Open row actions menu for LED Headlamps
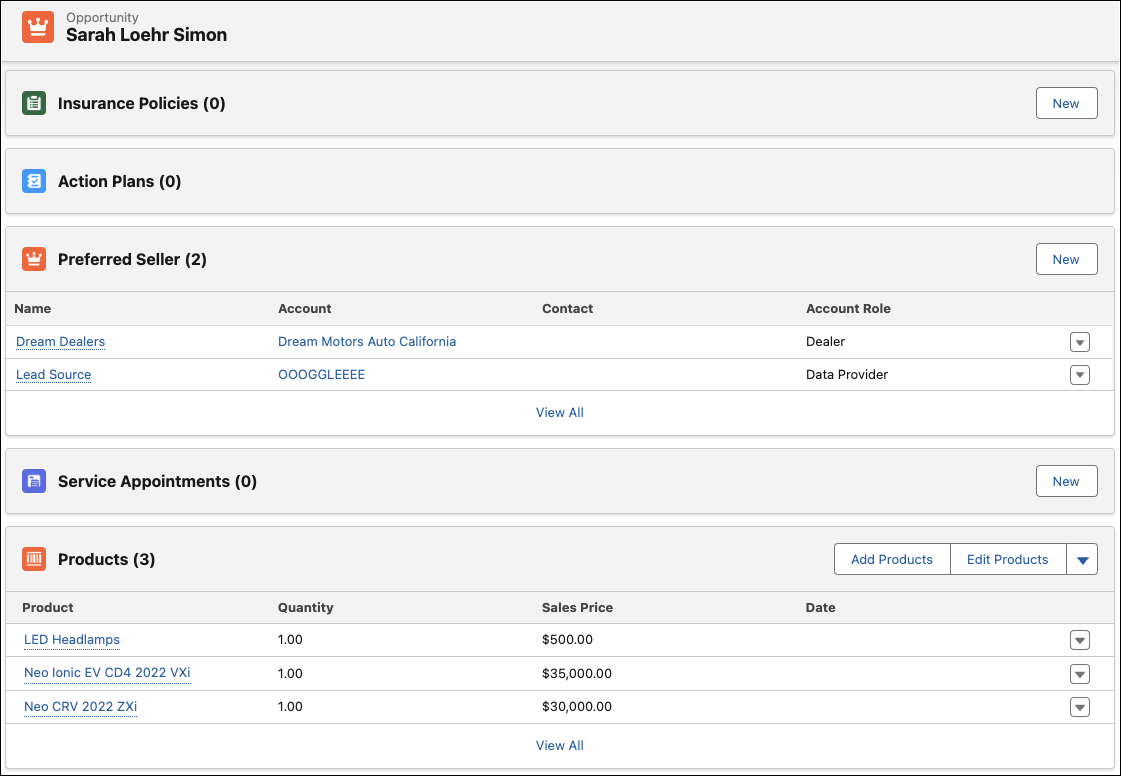This screenshot has height=776, width=1121. click(1080, 640)
